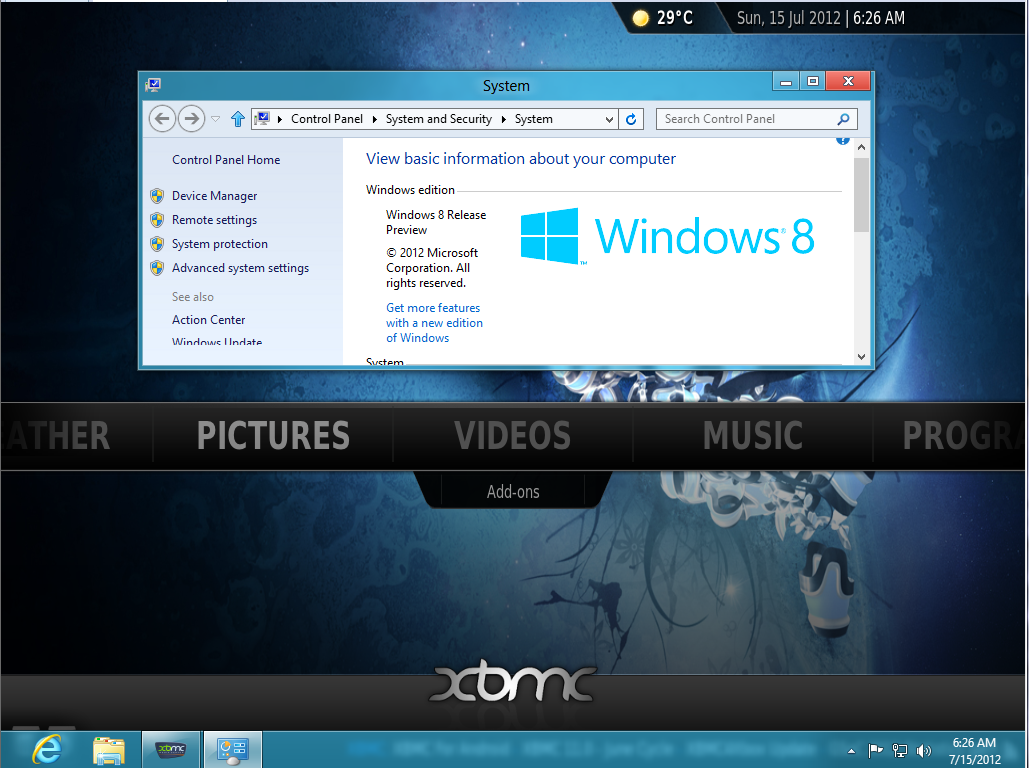Open Device Manager link
Screen dimensions: 1029x768
coord(215,196)
